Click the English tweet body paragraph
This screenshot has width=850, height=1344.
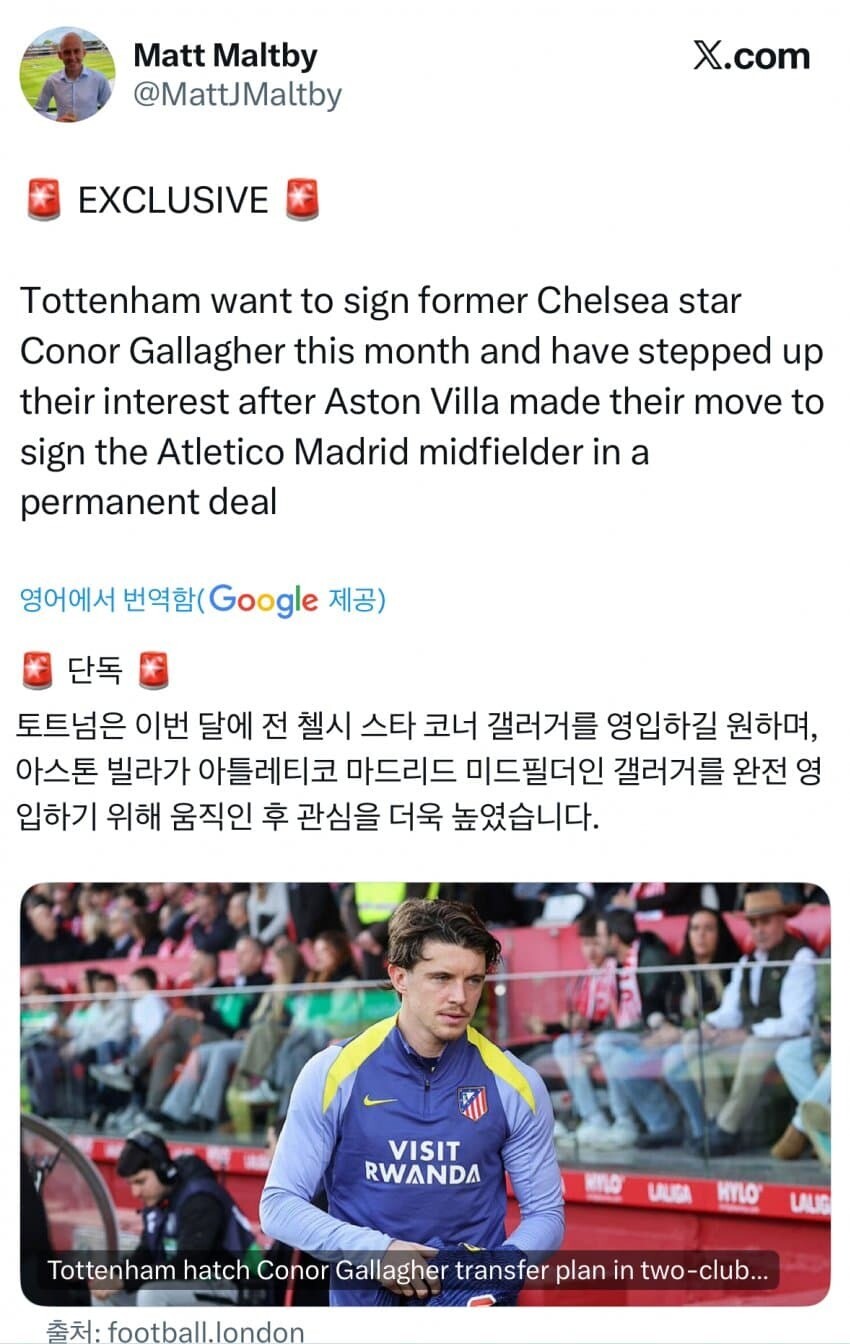[420, 400]
